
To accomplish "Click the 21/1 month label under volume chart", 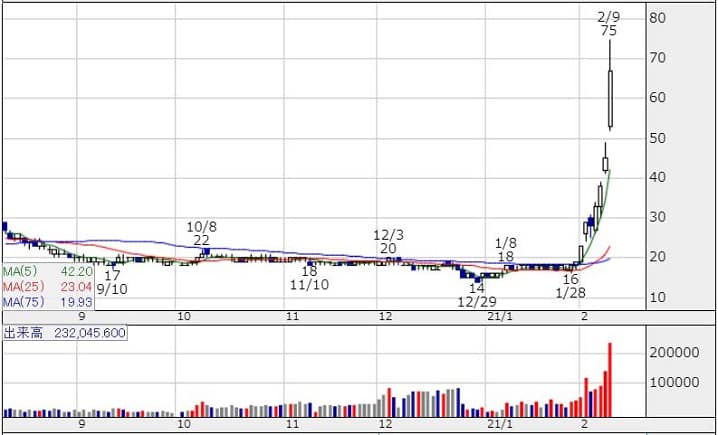I will [499, 423].
